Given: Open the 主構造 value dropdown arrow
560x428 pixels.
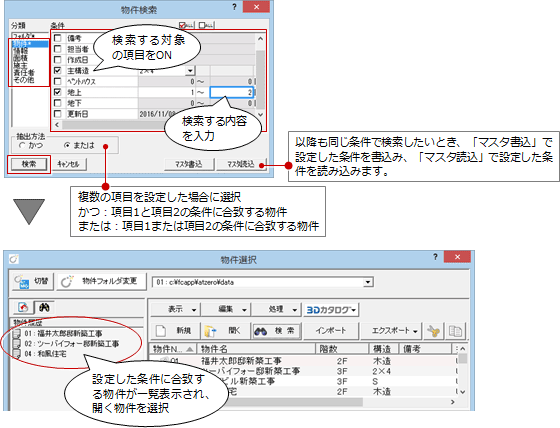Looking at the screenshot, I should click(190, 71).
